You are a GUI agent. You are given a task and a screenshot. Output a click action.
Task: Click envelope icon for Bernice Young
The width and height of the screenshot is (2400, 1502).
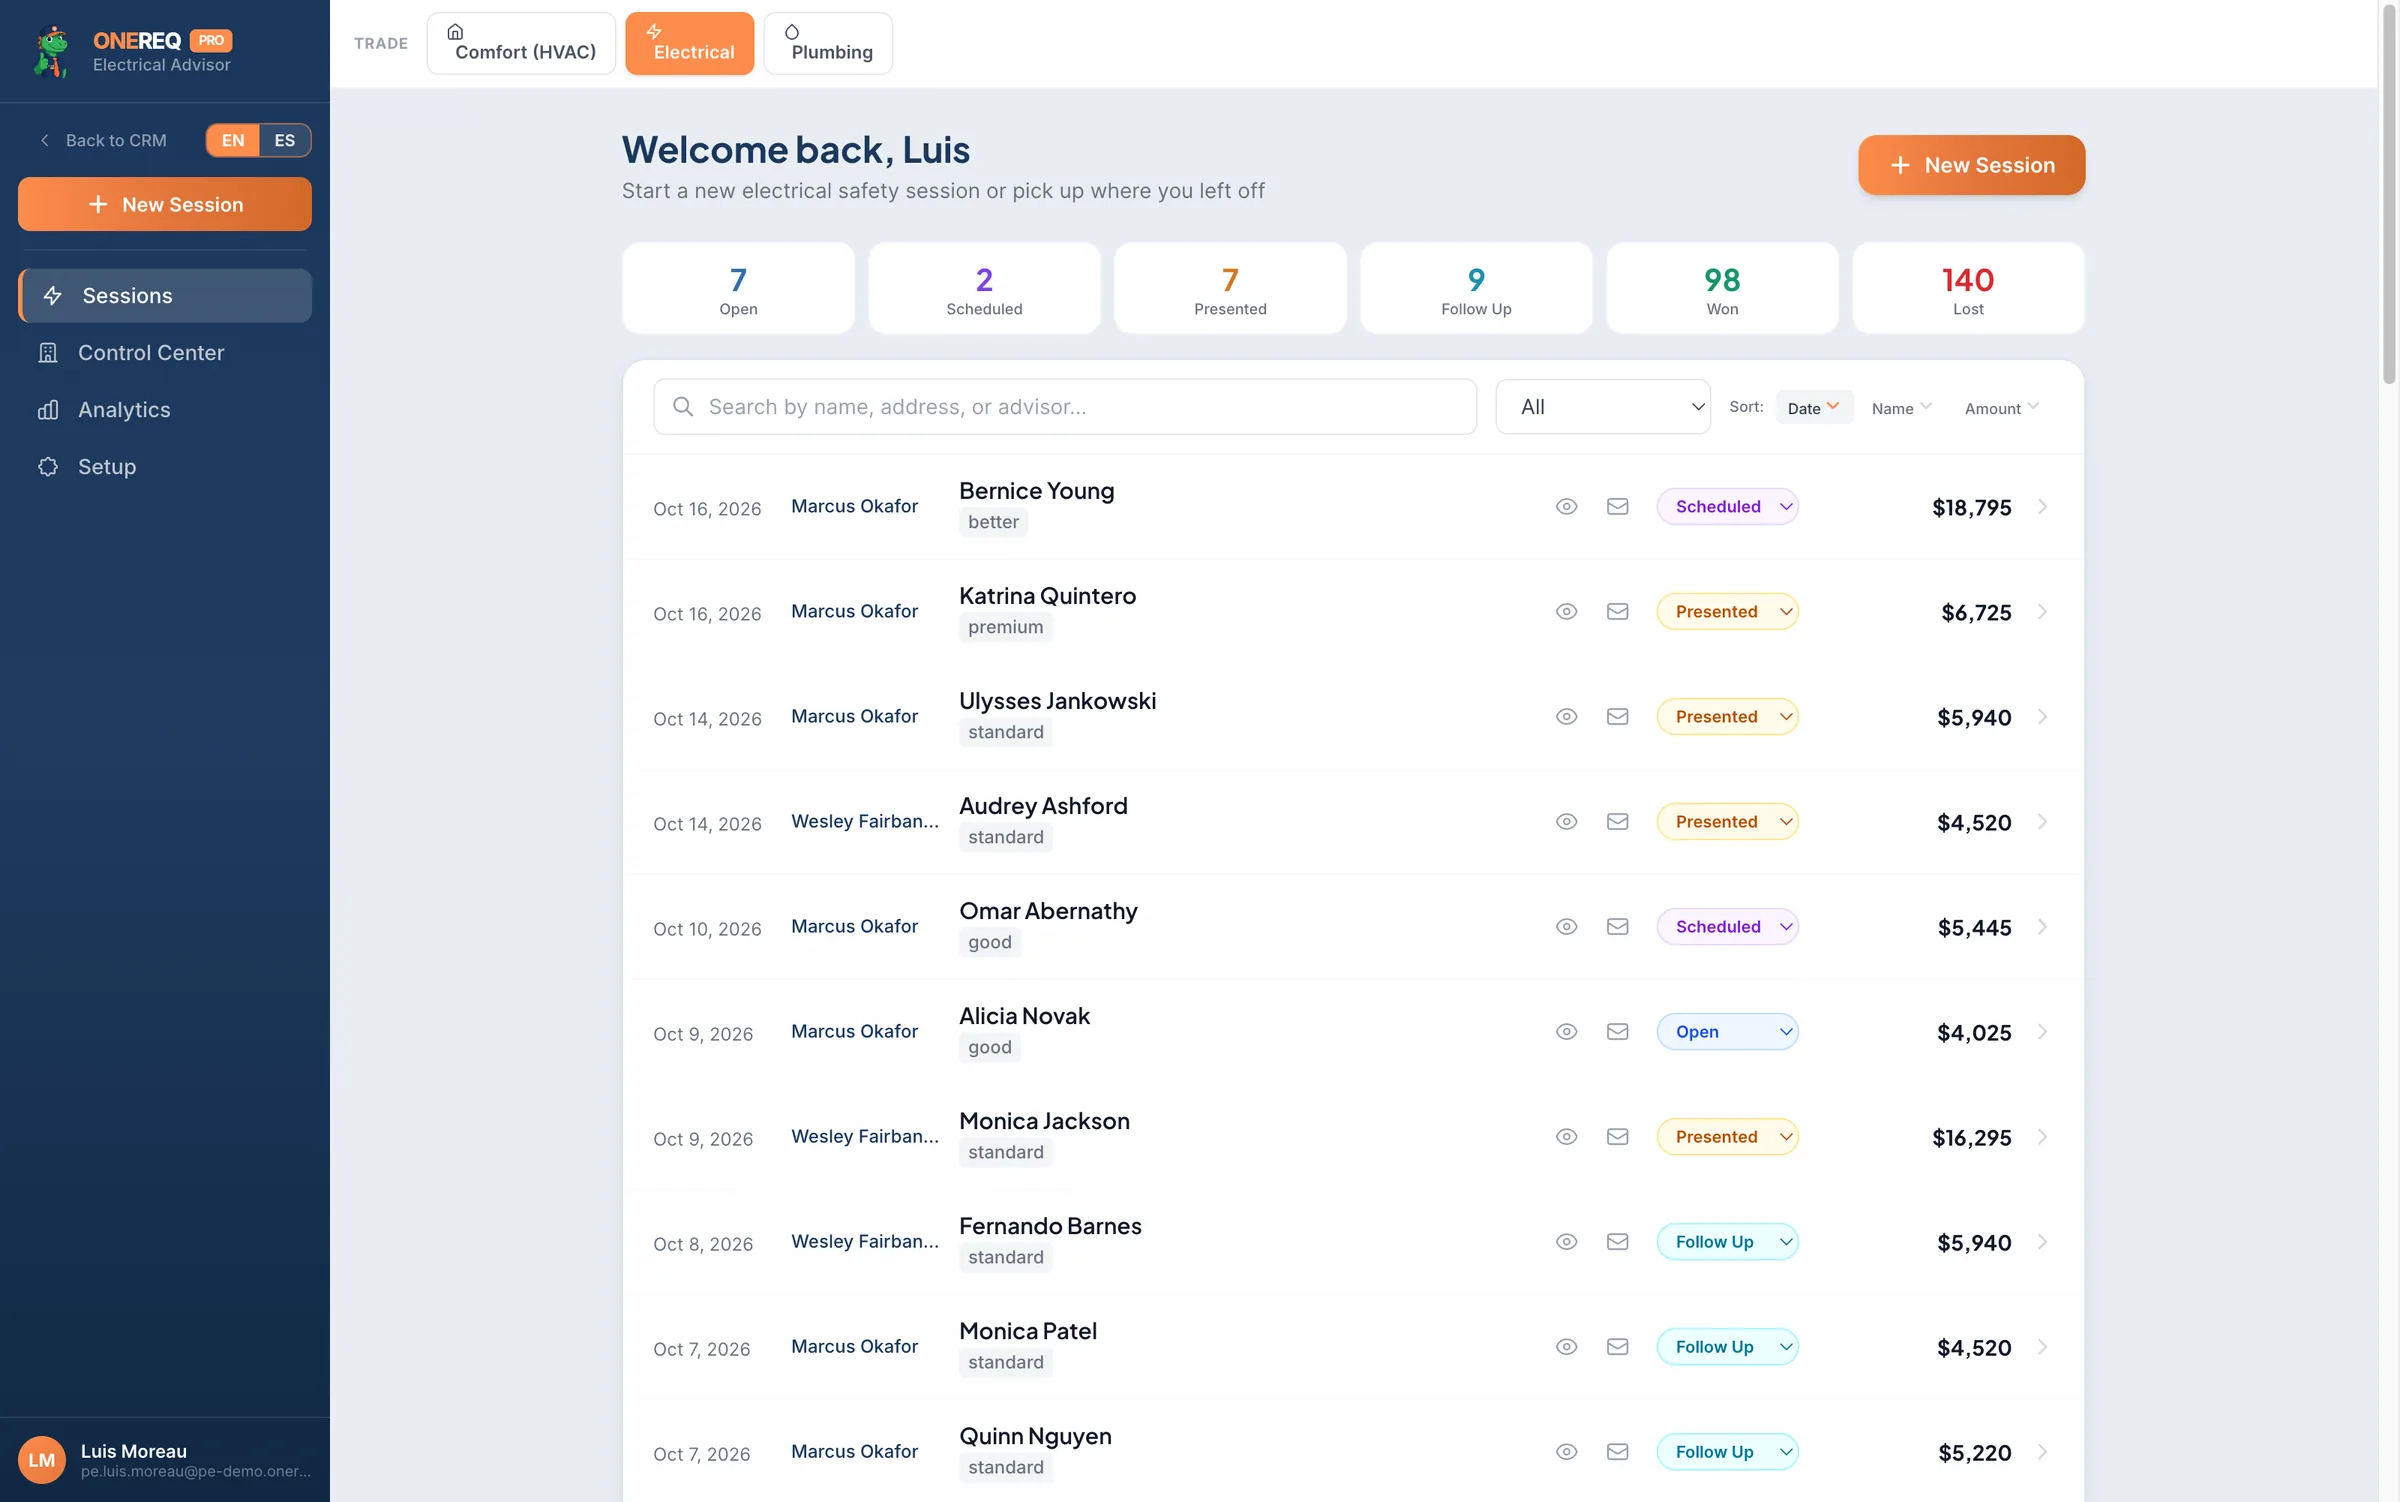coord(1617,507)
